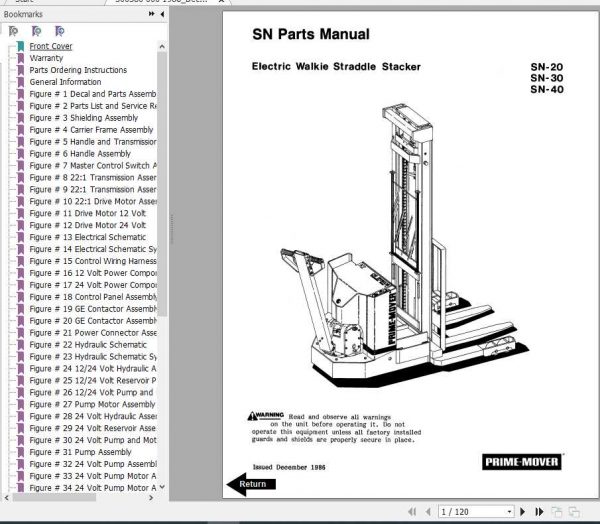The image size is (600, 524).
Task: Close the open document tab
Action: (221, 1)
